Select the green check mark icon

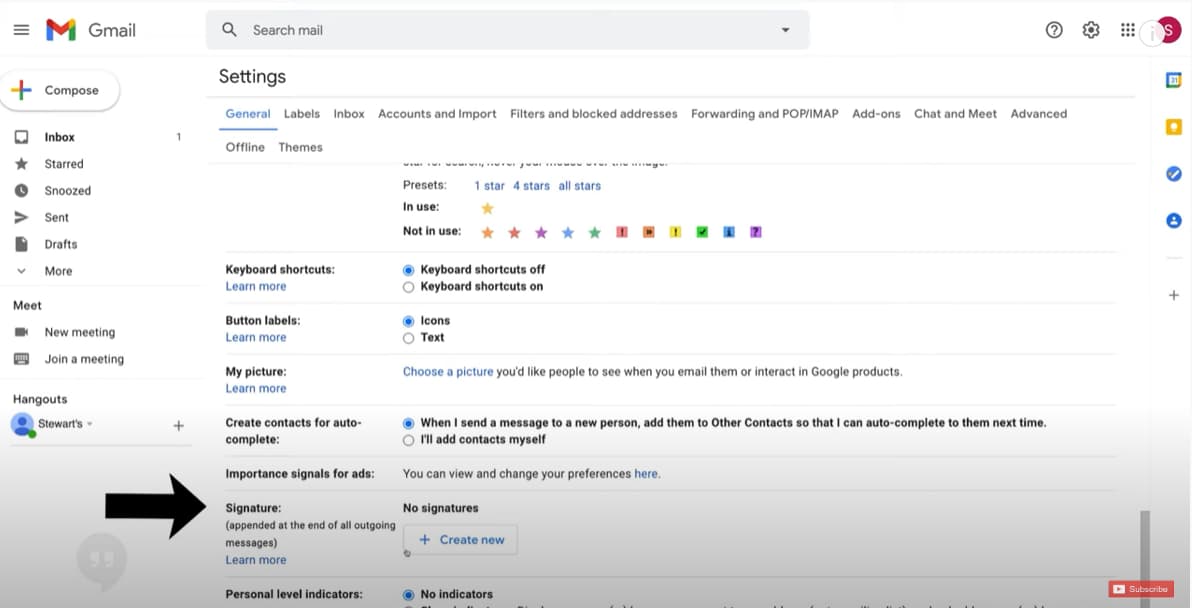pos(702,232)
